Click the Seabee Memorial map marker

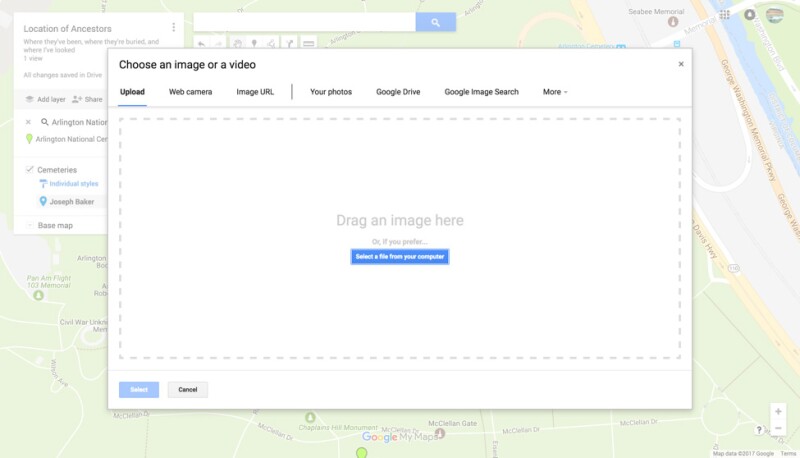click(673, 22)
